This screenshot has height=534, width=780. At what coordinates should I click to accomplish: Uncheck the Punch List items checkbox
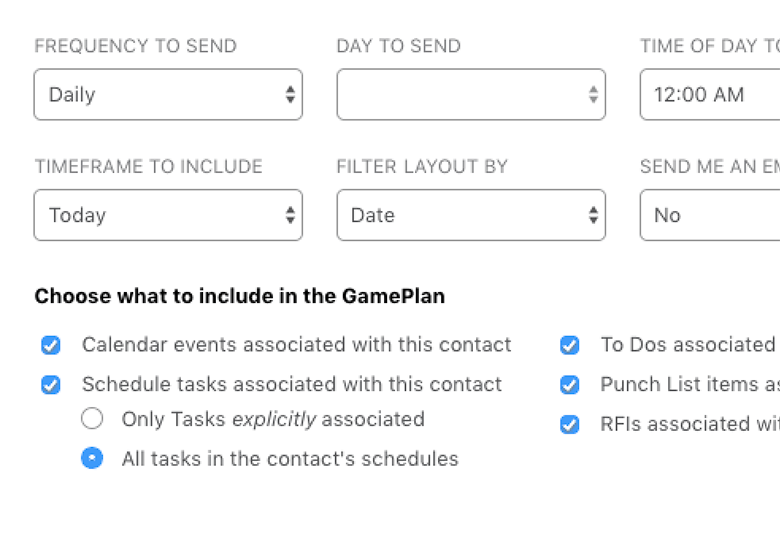569,385
